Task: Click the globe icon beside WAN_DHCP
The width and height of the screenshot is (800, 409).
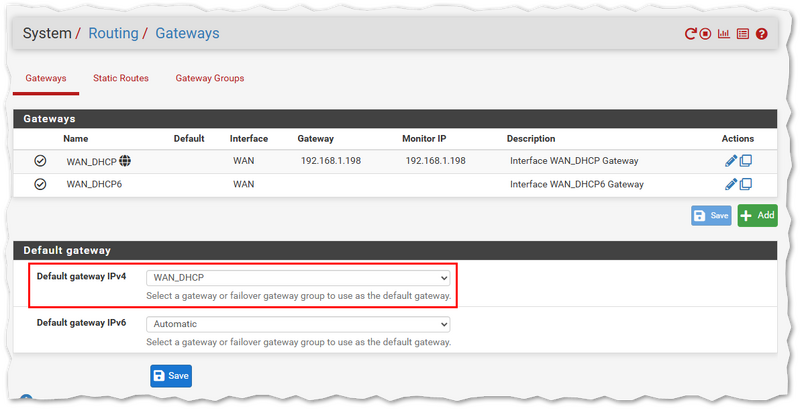Action: coord(125,160)
